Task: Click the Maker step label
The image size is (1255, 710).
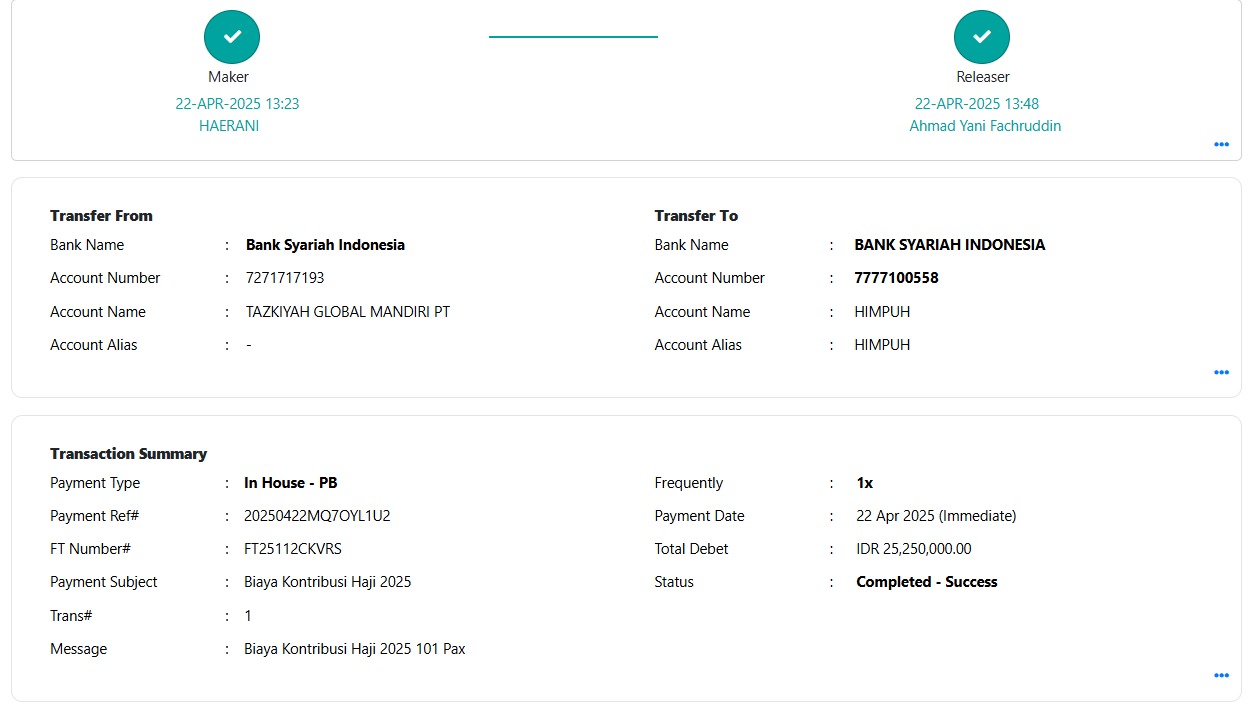Action: [x=229, y=77]
